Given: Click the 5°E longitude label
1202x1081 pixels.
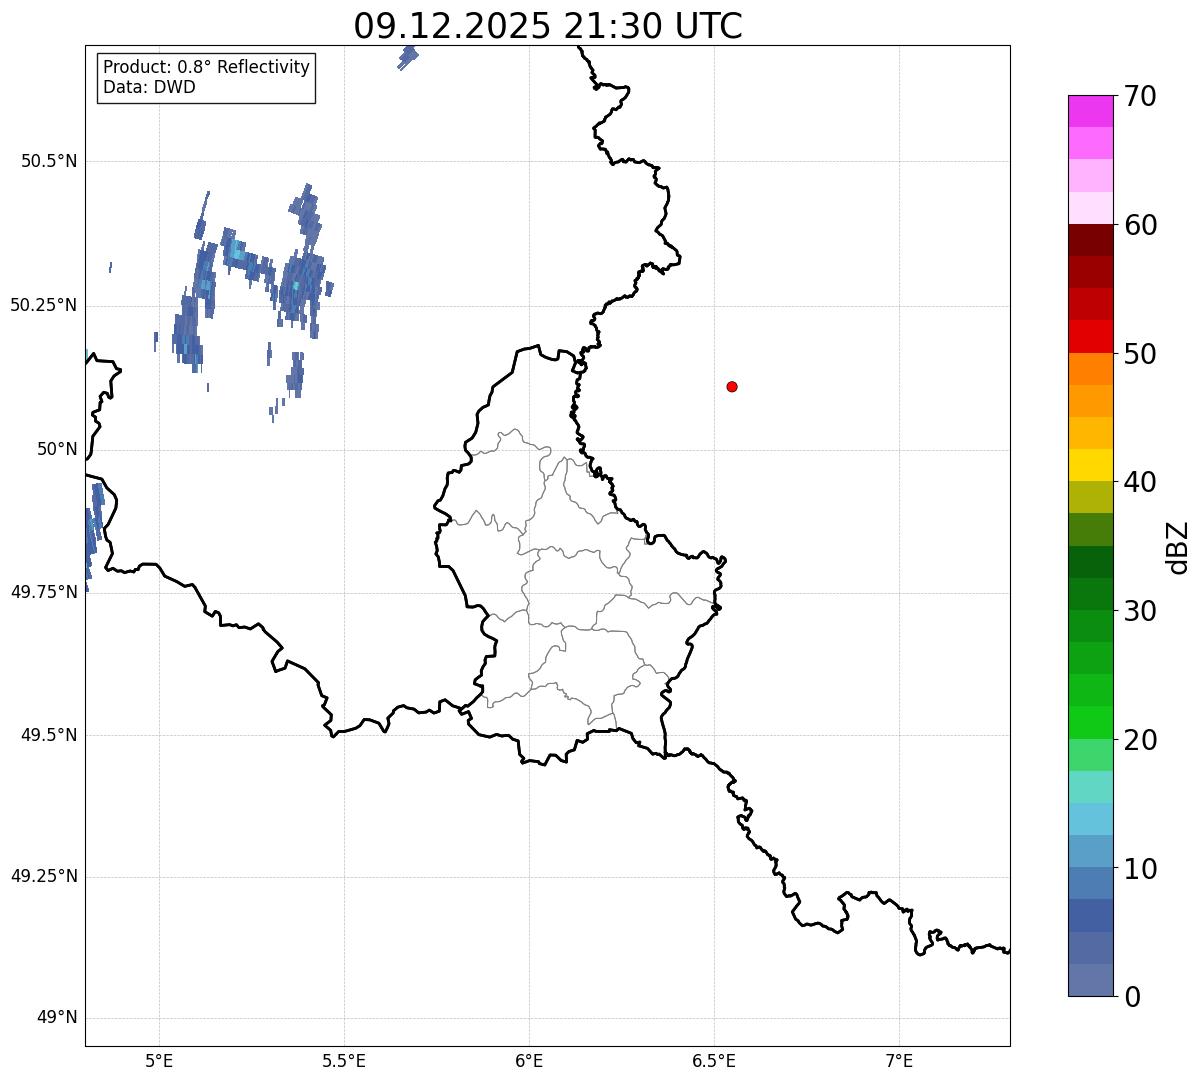Looking at the screenshot, I should tap(159, 1061).
